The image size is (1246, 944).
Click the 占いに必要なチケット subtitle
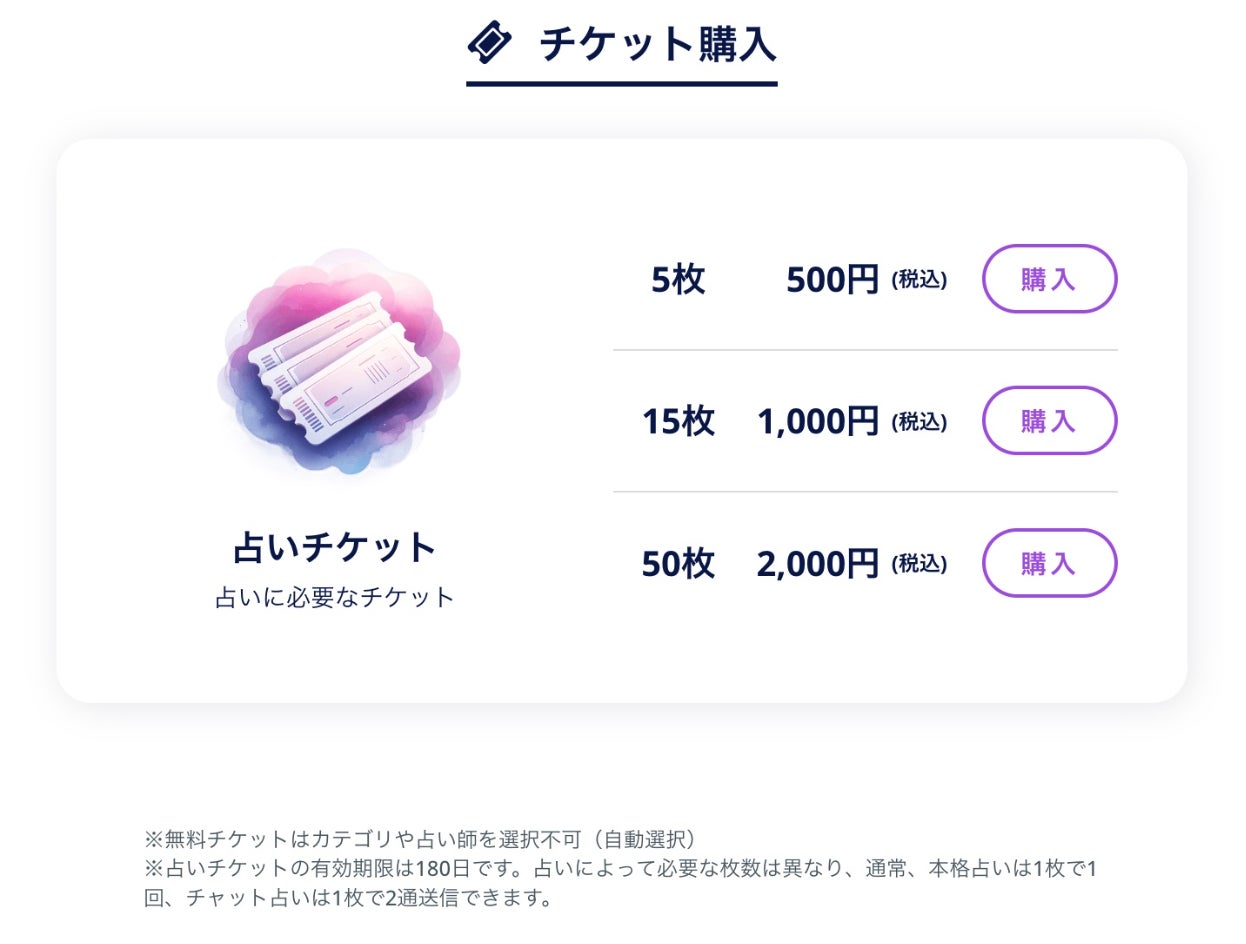coord(335,598)
